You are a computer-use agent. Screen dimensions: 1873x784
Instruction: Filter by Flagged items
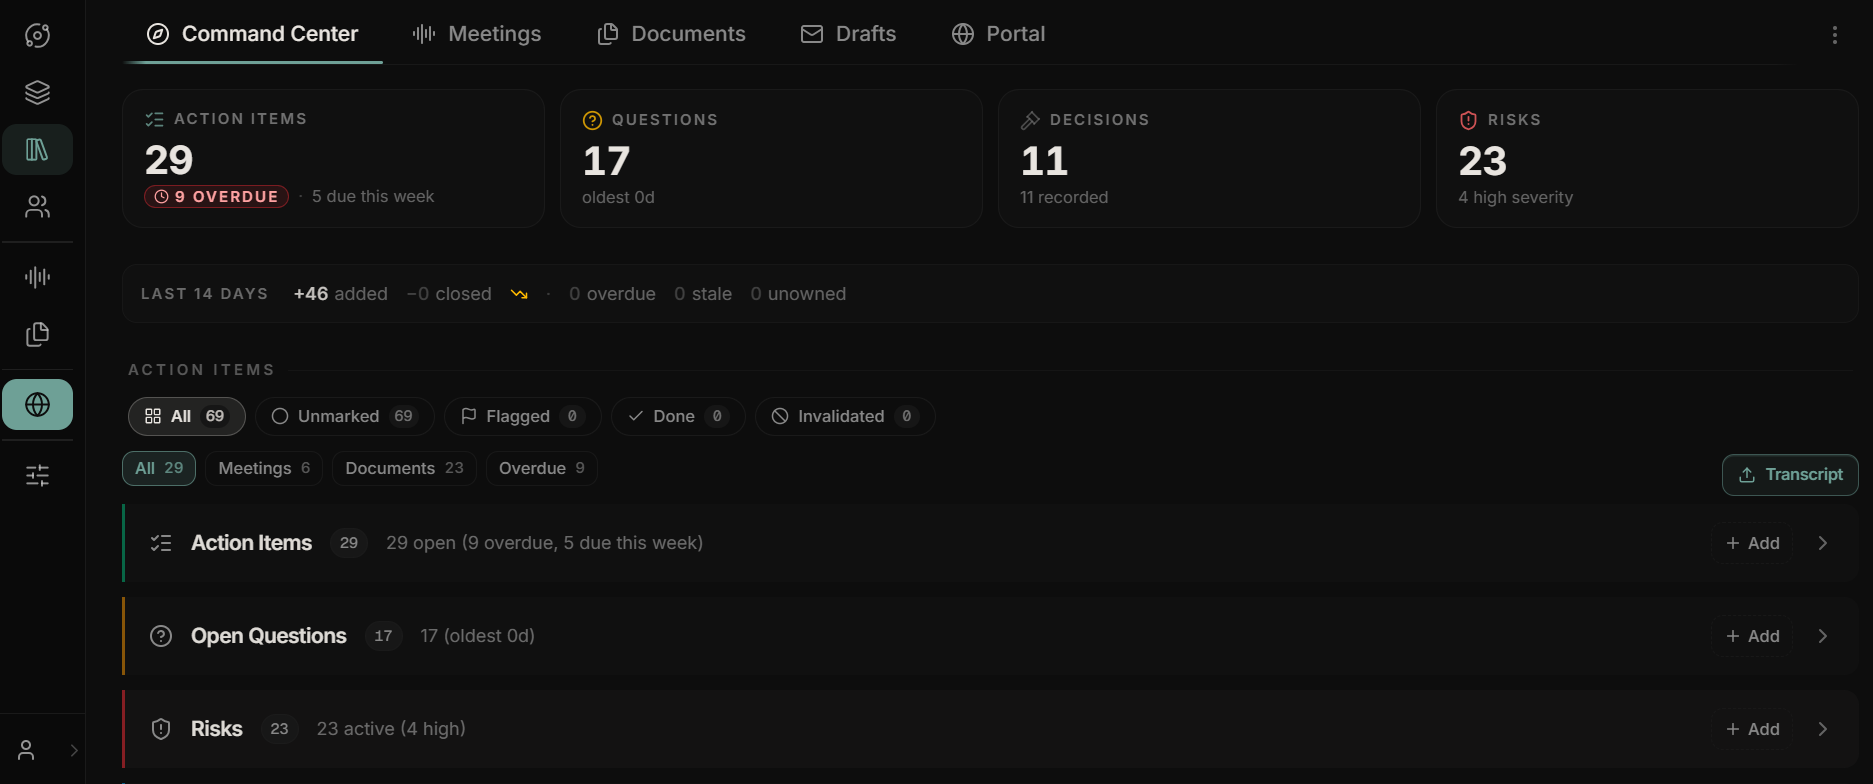pyautogui.click(x=522, y=416)
